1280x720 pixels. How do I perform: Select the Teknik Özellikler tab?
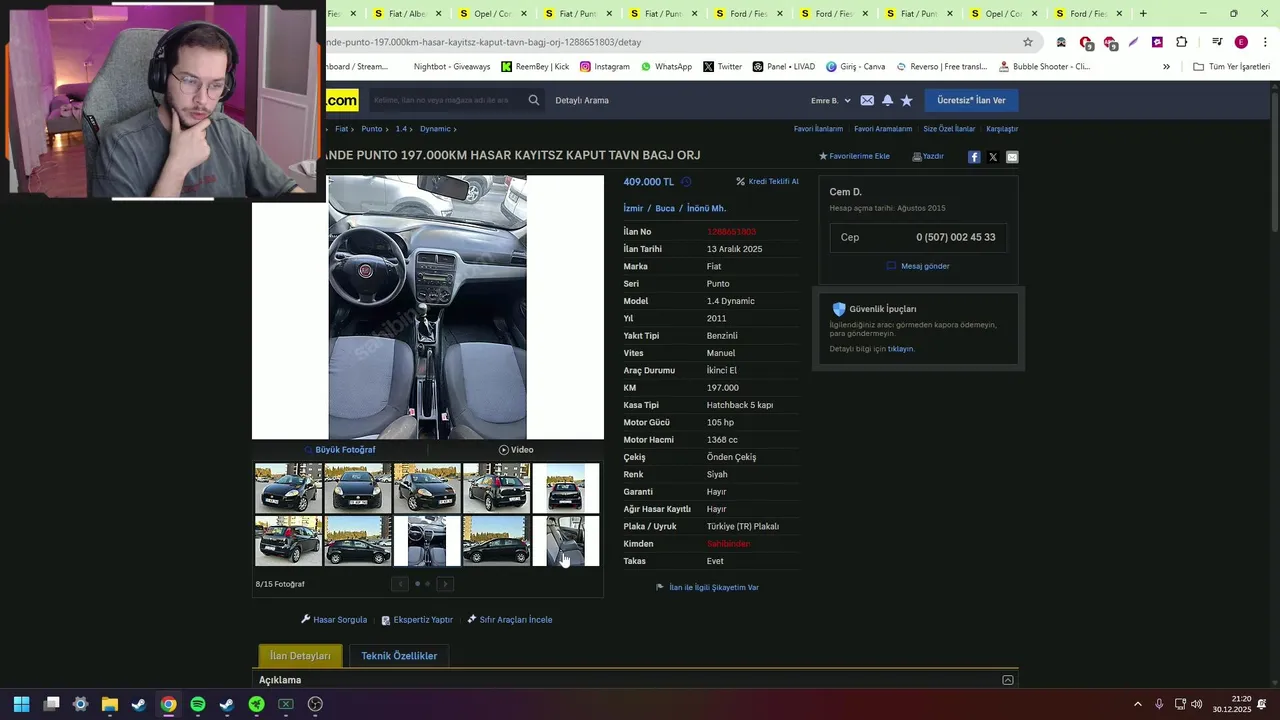click(x=399, y=656)
